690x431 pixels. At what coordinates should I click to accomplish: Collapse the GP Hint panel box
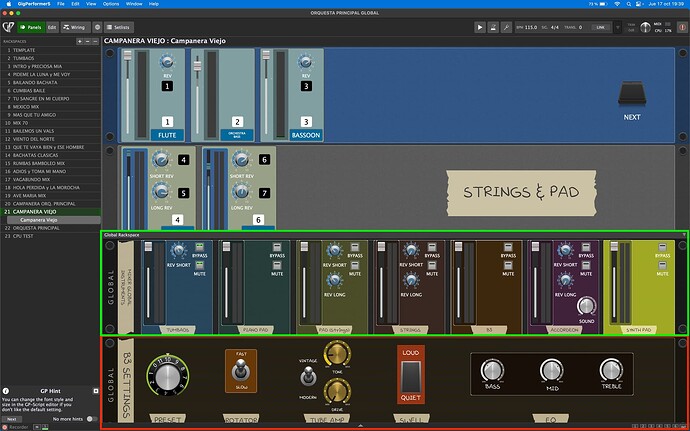pyautogui.click(x=96, y=391)
